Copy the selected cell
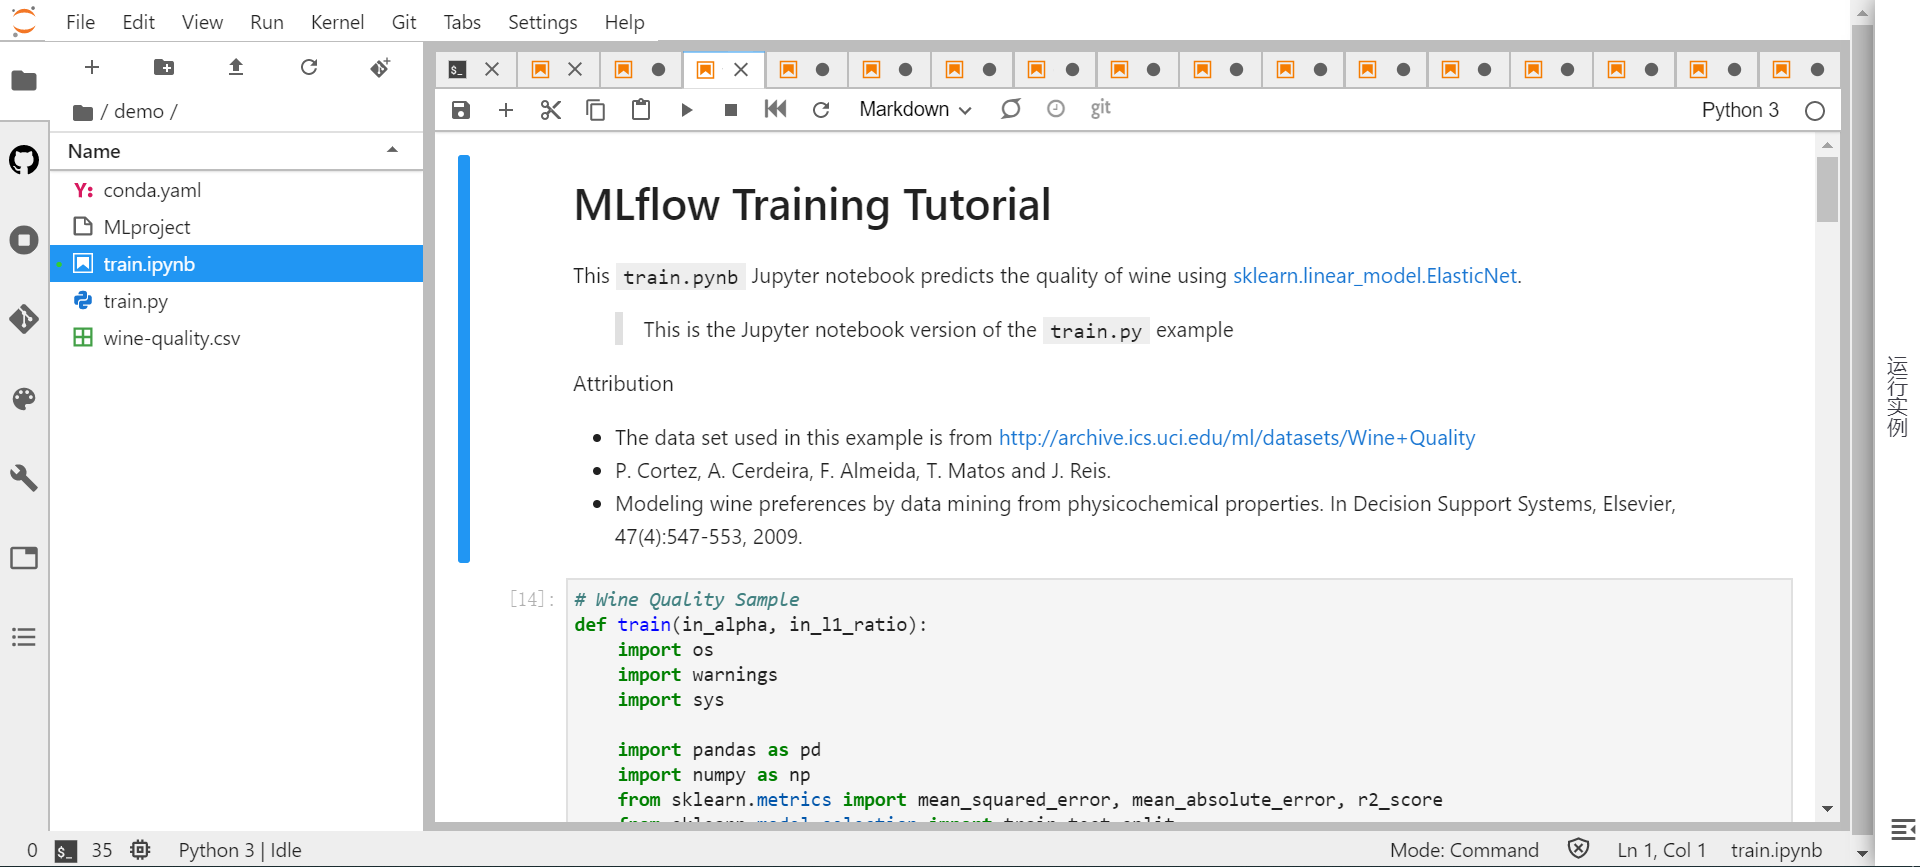1920x867 pixels. (596, 110)
